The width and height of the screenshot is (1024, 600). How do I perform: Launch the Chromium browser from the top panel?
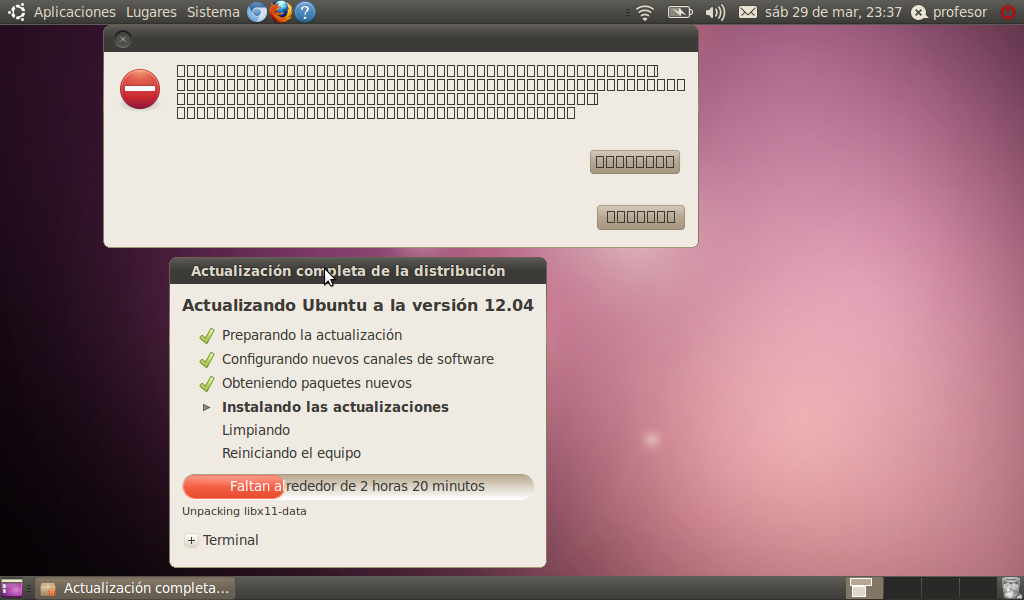click(x=257, y=12)
